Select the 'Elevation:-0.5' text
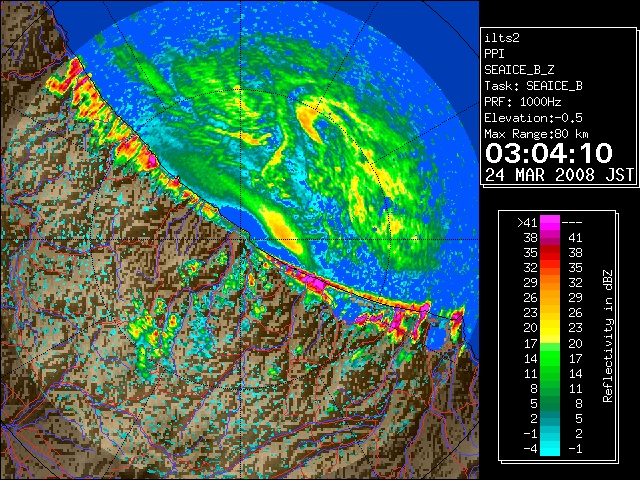Viewport: 640px width, 480px height. point(533,118)
